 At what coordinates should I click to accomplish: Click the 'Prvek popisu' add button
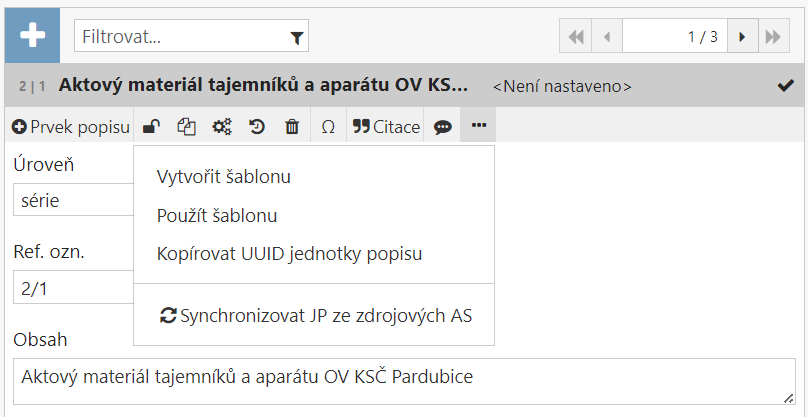70,127
